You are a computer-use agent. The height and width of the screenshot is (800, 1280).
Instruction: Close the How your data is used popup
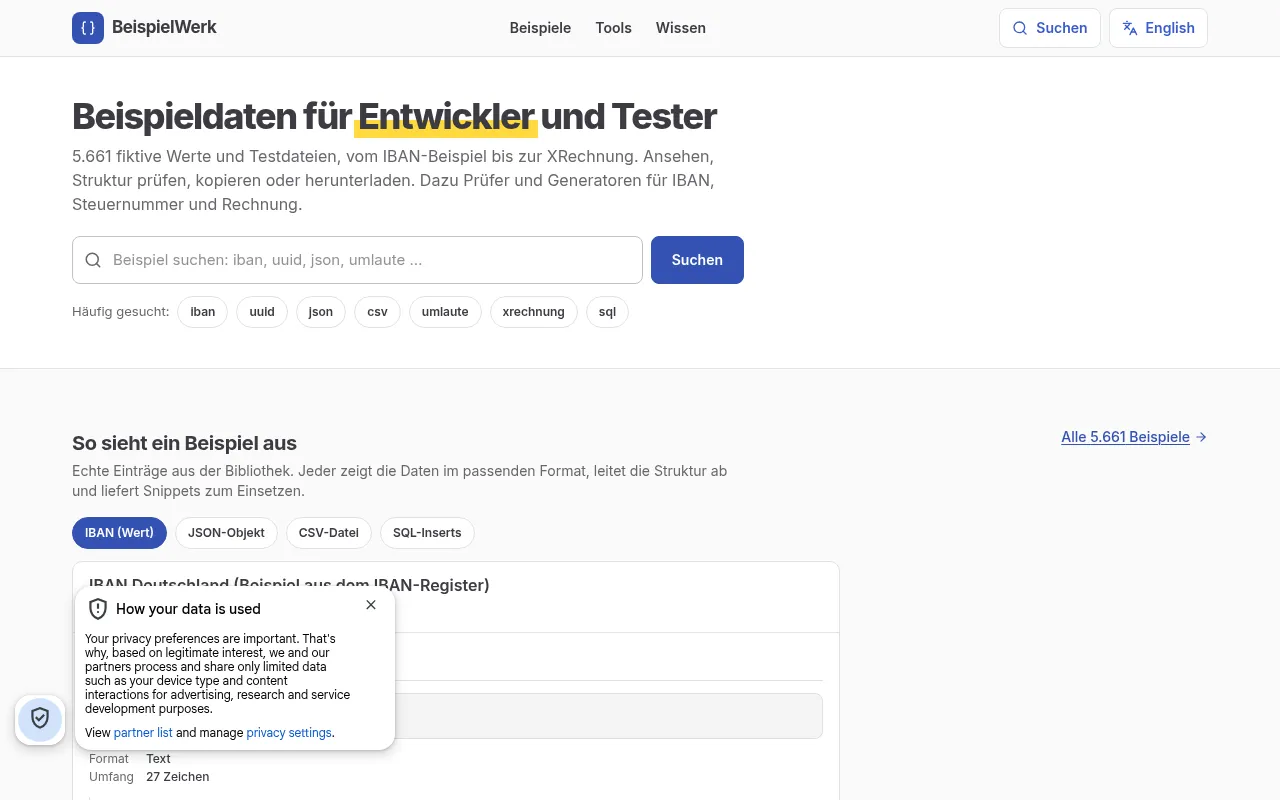[371, 605]
